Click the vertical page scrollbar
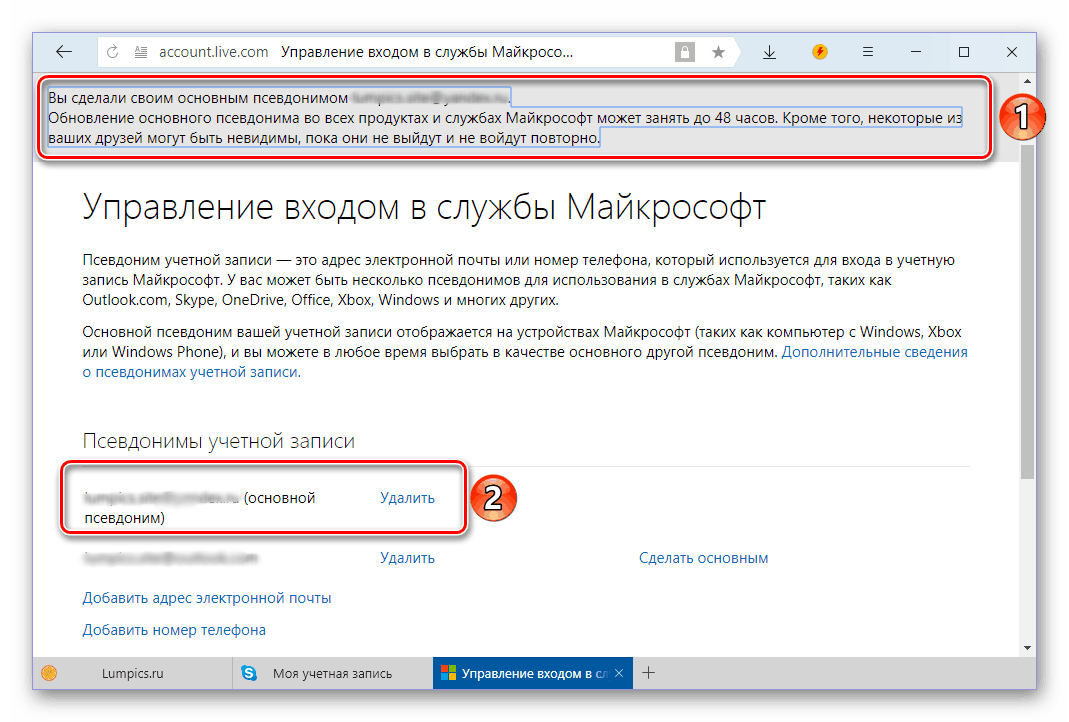 pyautogui.click(x=1027, y=300)
